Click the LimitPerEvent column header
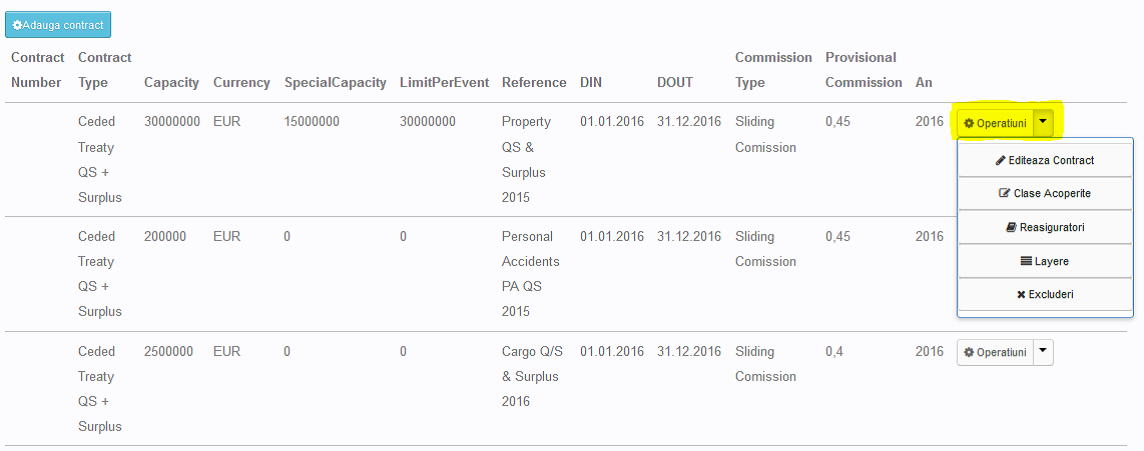The width and height of the screenshot is (1144, 451). tap(444, 83)
